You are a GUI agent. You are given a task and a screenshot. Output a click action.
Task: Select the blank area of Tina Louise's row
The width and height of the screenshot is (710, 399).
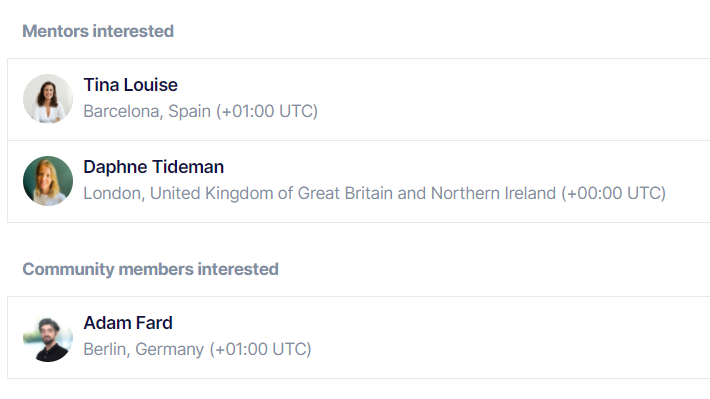click(512, 99)
